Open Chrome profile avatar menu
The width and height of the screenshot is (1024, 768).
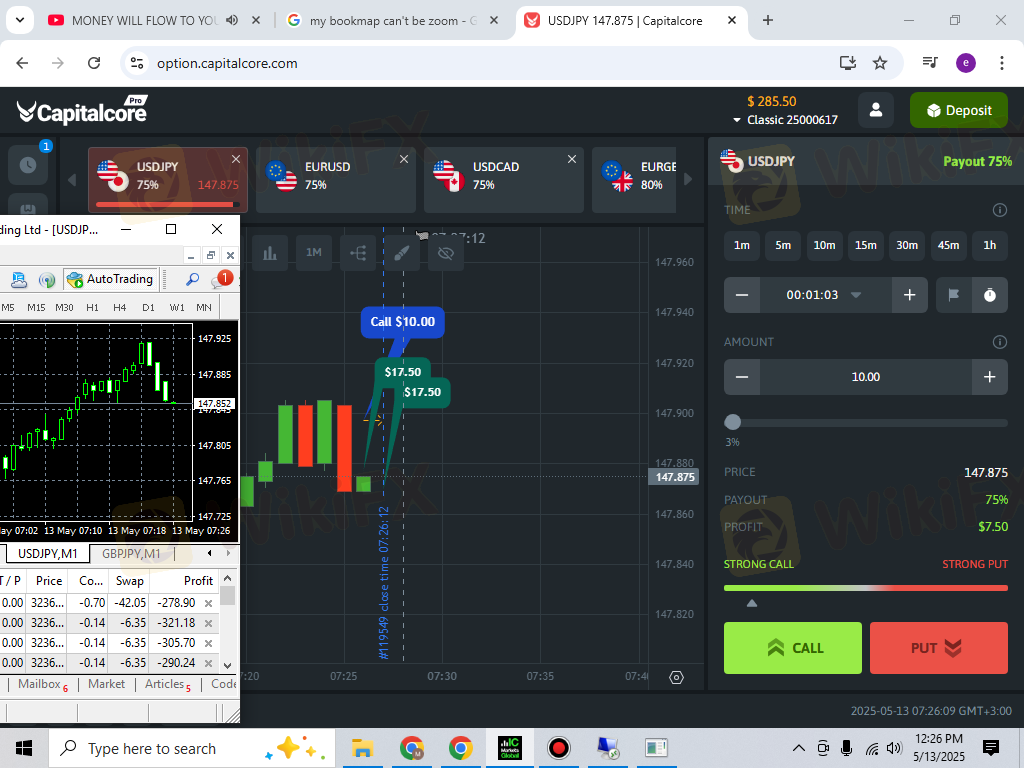pyautogui.click(x=966, y=63)
